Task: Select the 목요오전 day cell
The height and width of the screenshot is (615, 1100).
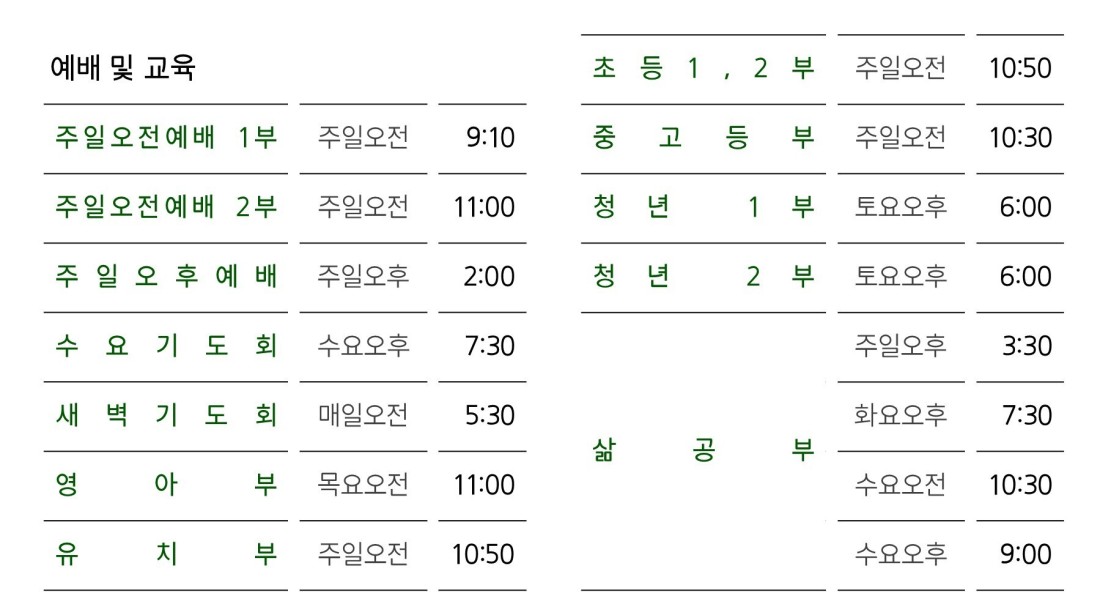Action: 363,484
